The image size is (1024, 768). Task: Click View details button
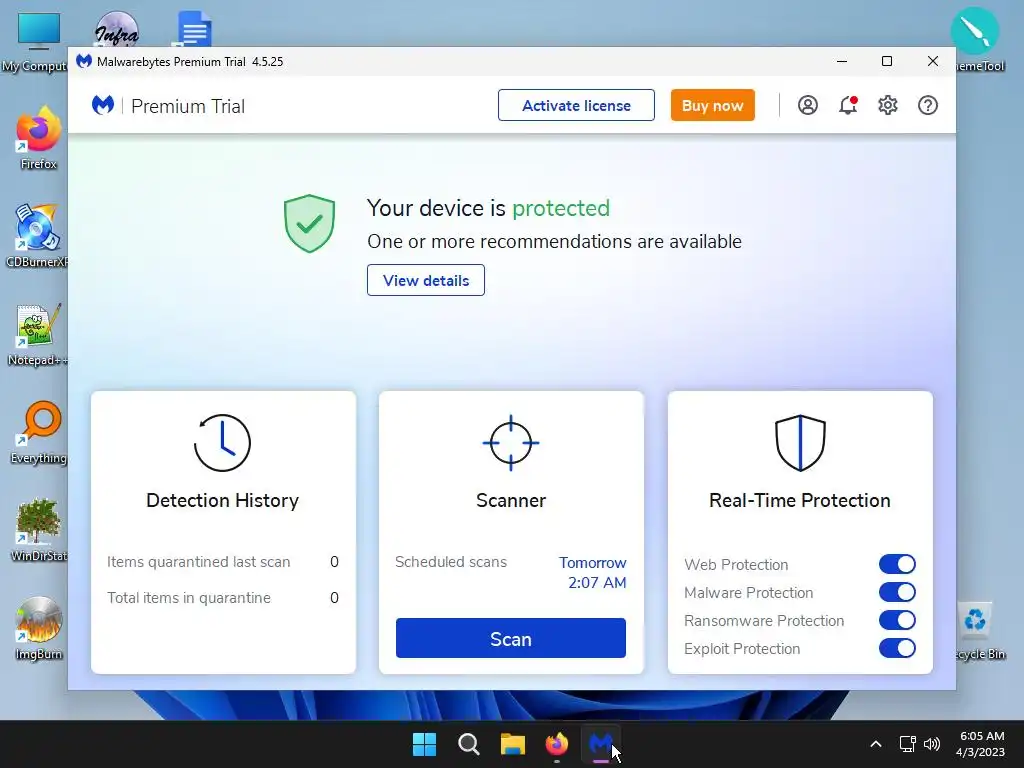click(x=426, y=280)
